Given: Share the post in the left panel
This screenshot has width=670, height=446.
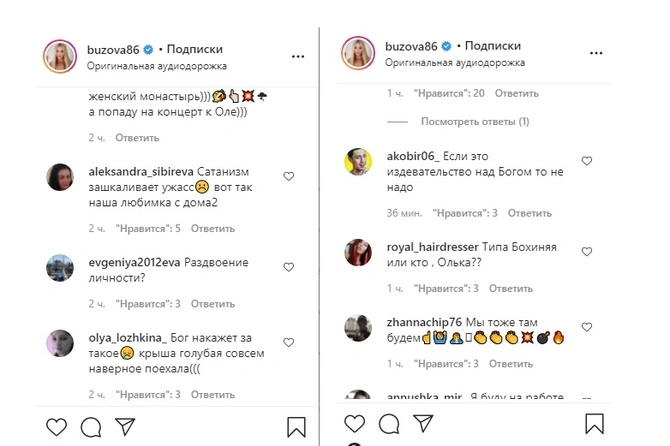Looking at the screenshot, I should (x=124, y=426).
